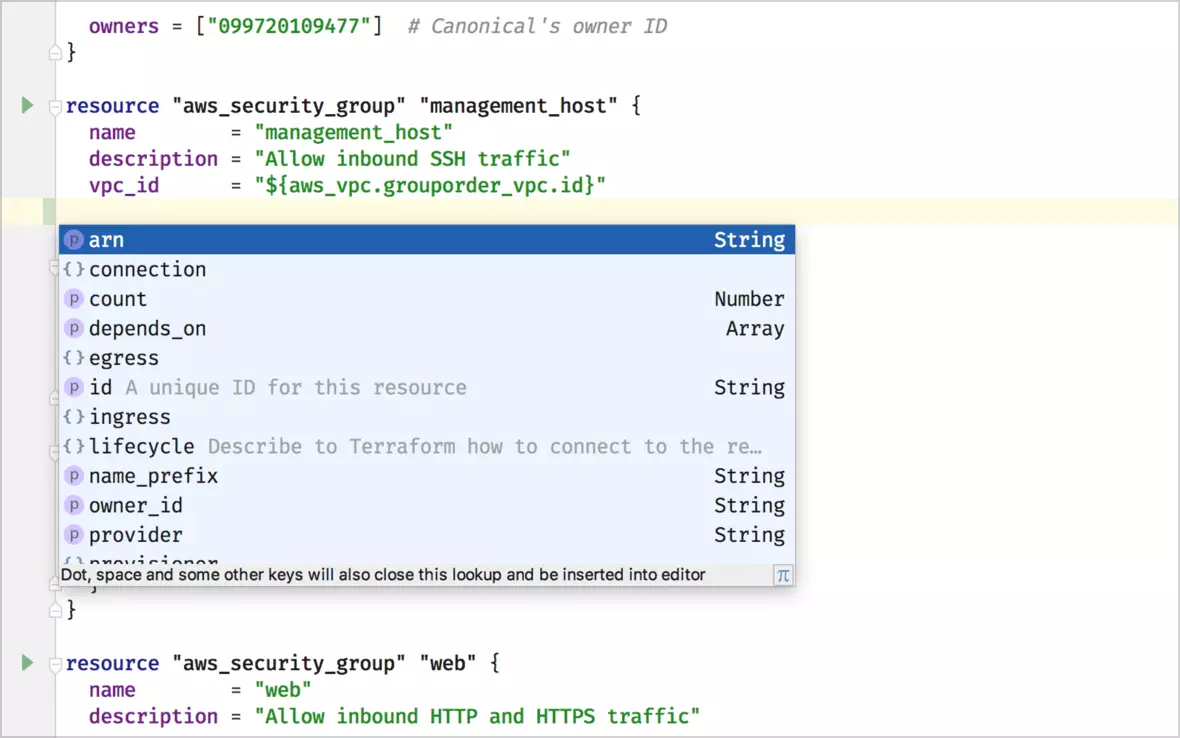Click the braces icon next to egress

(x=73, y=358)
